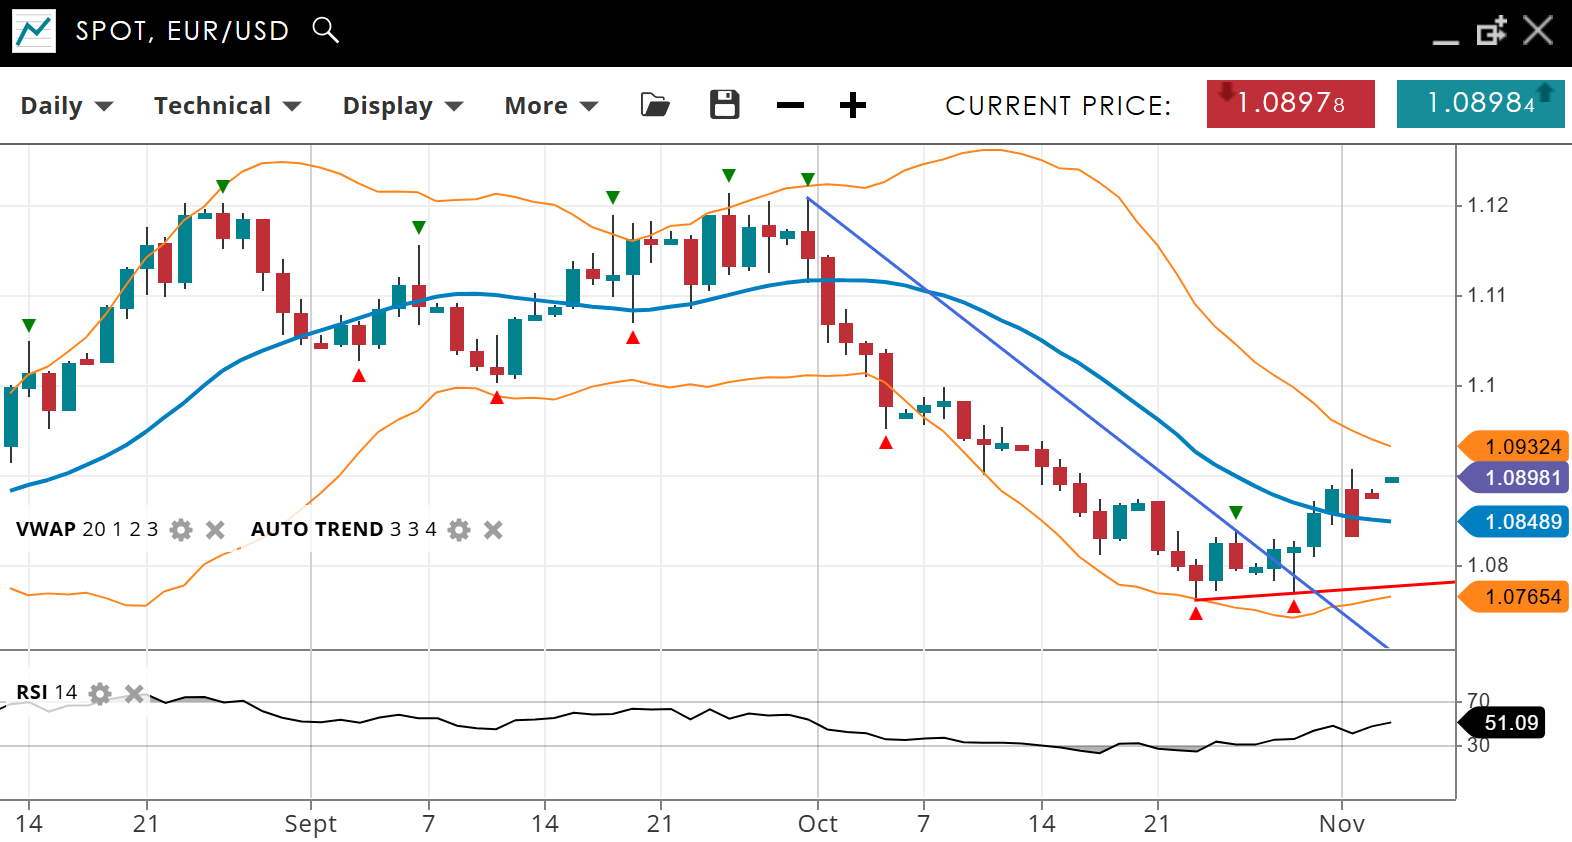Remove the Auto Trend indicator
This screenshot has height=842, width=1572.
coord(493,530)
